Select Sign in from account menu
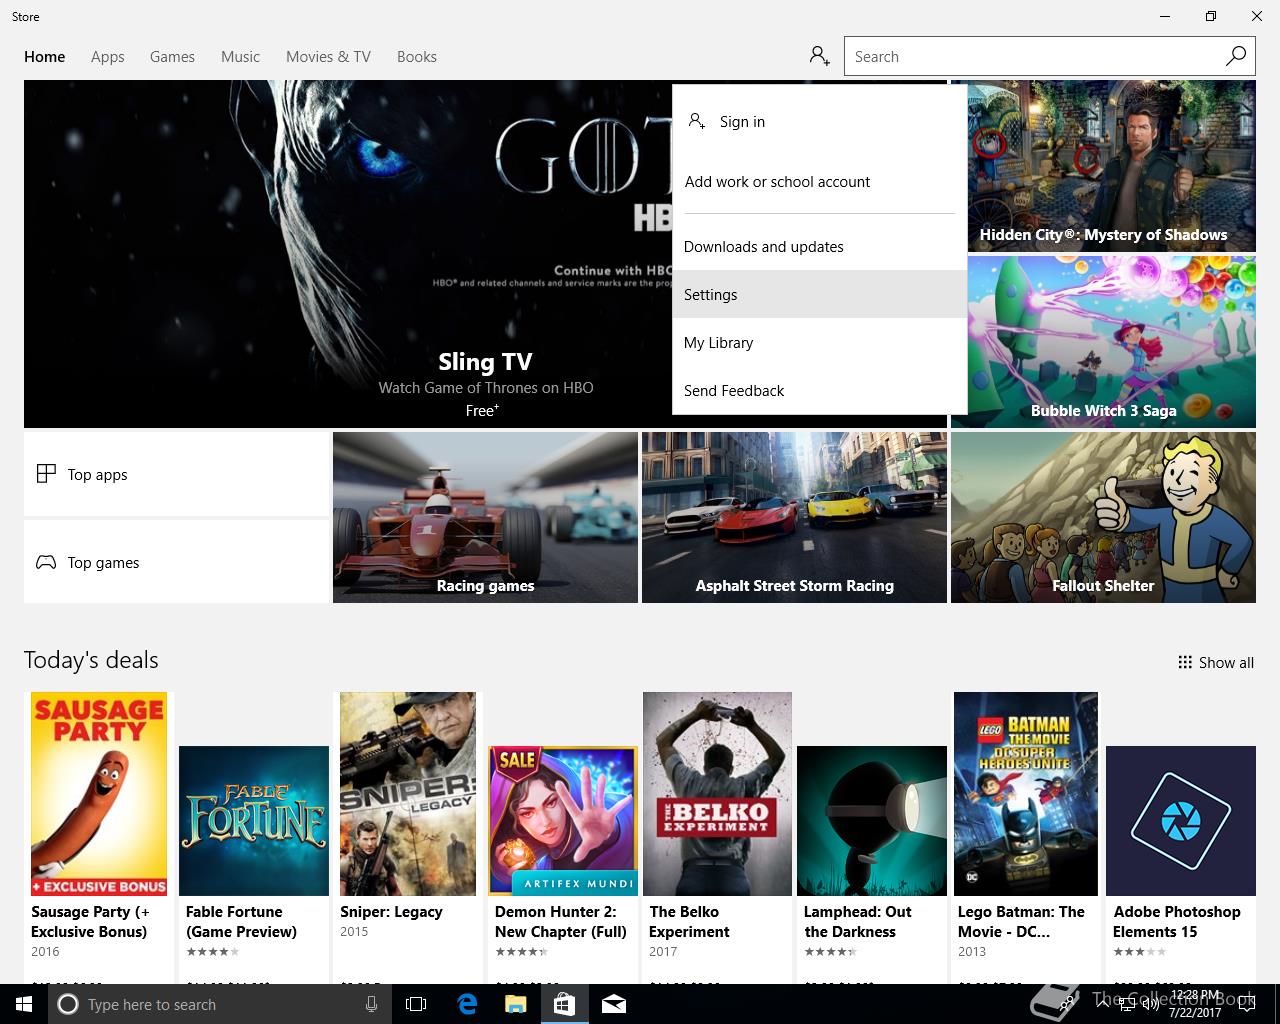Viewport: 1280px width, 1024px height. [x=820, y=121]
